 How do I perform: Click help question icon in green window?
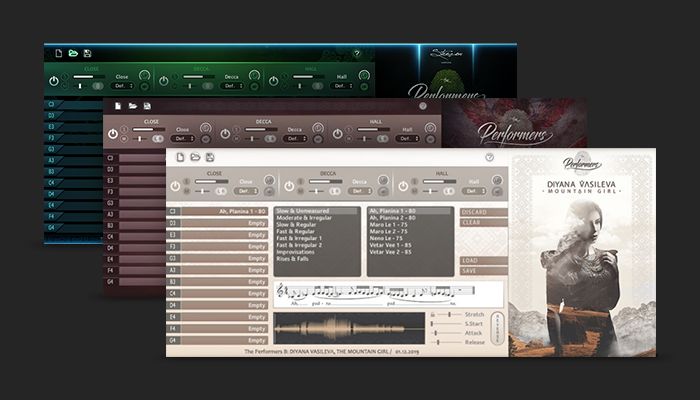(x=357, y=54)
